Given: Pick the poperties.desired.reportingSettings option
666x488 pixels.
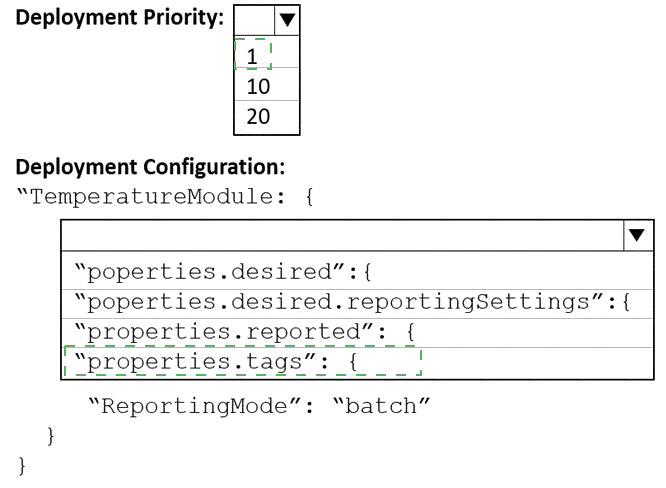Looking at the screenshot, I should (357, 304).
